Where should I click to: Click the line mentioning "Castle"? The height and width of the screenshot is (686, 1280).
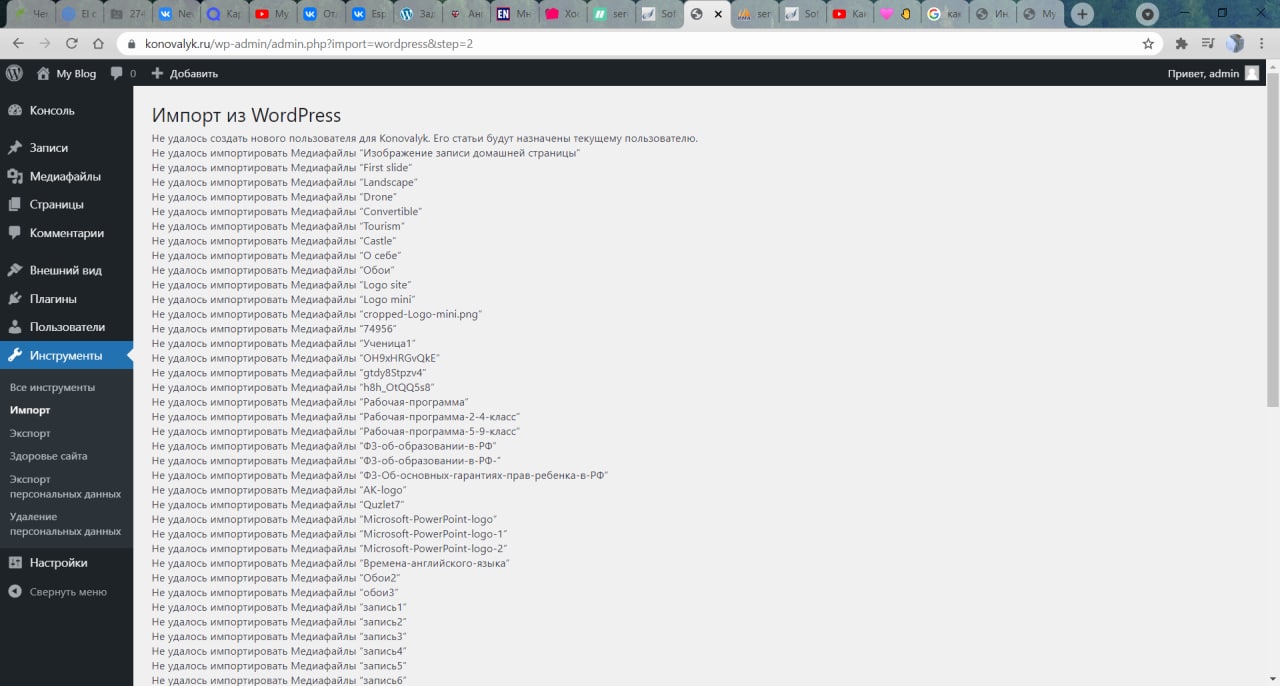[x=274, y=241]
